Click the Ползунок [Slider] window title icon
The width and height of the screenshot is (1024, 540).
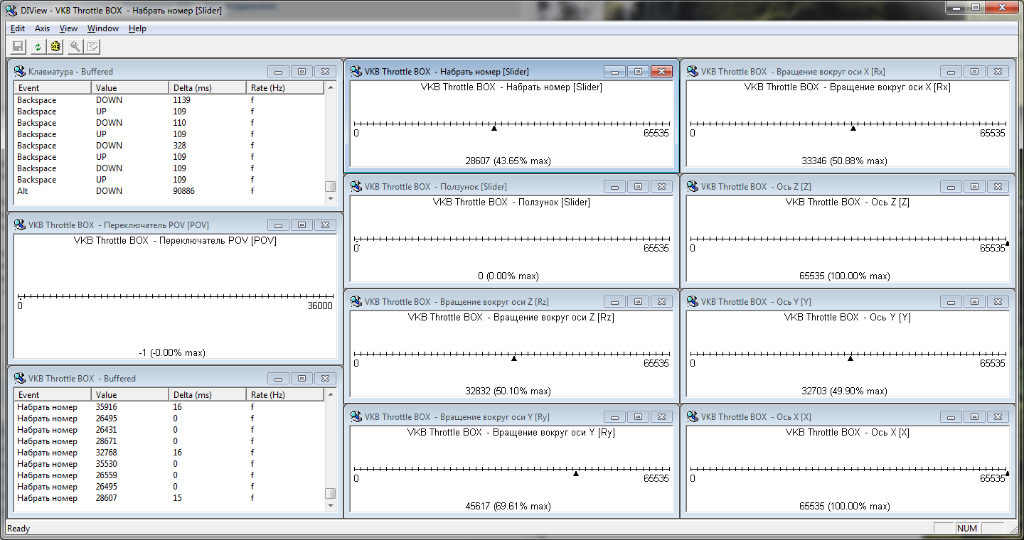(x=357, y=186)
